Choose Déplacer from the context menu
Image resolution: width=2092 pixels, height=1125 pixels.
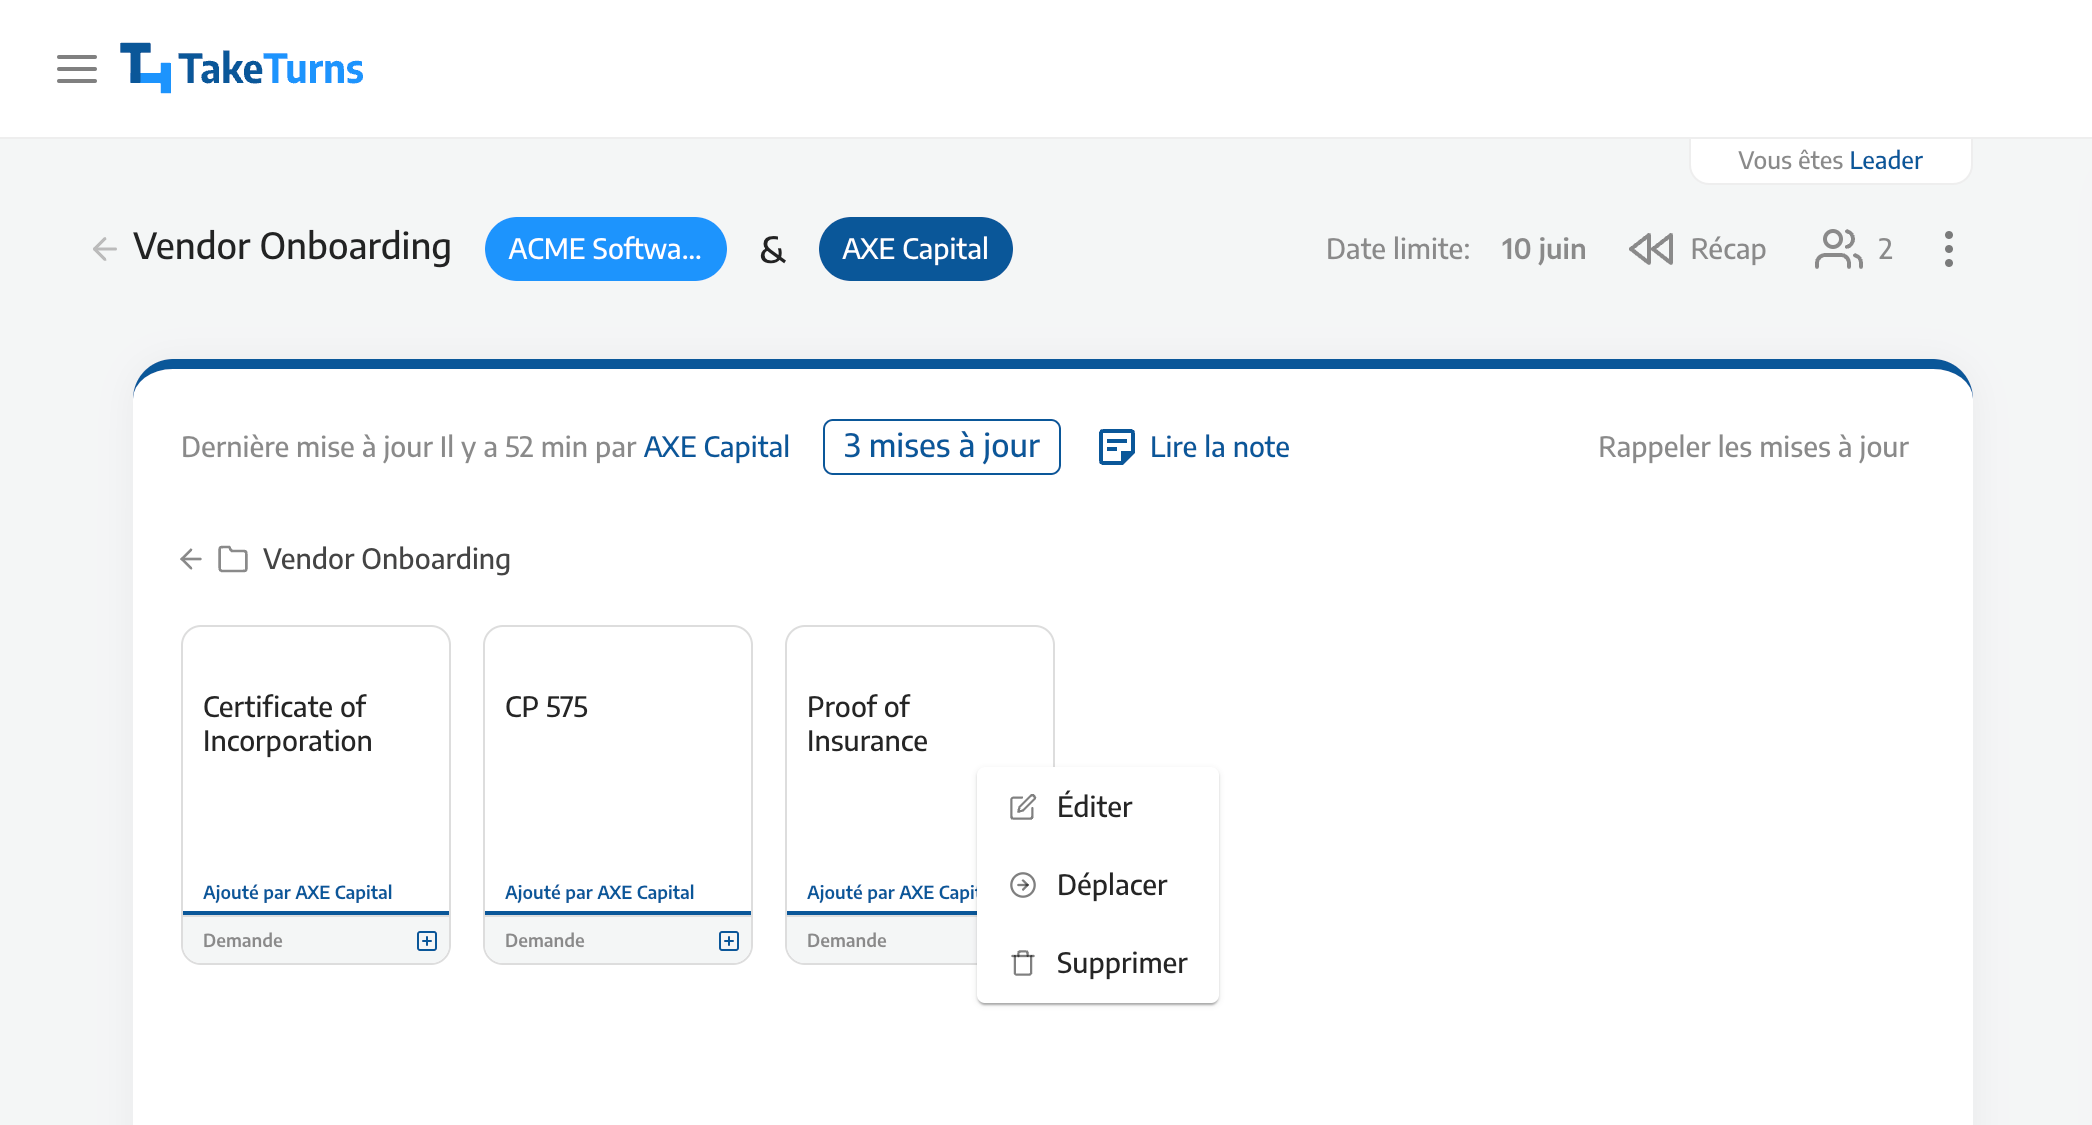(x=1098, y=885)
